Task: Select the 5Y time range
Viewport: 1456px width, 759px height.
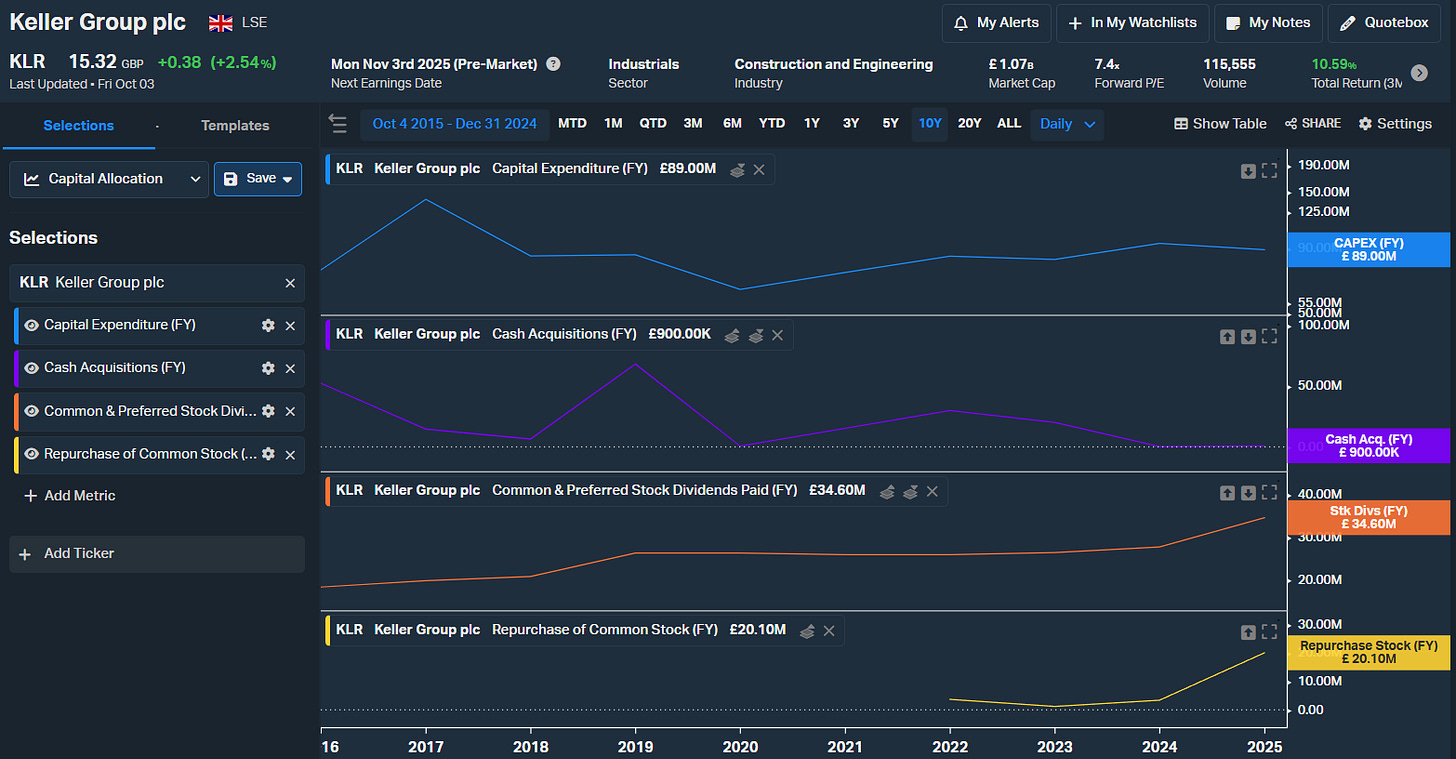Action: click(890, 124)
